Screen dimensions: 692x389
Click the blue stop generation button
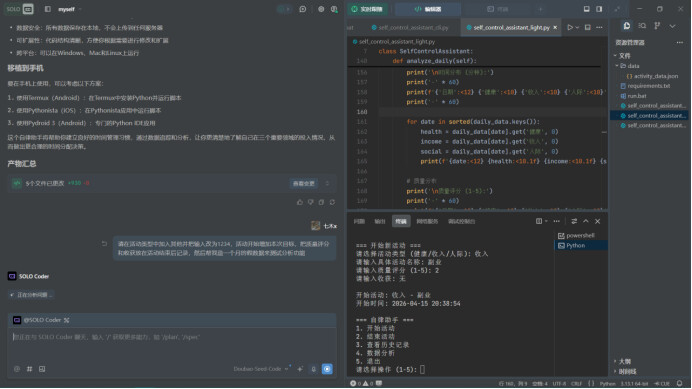(327, 369)
